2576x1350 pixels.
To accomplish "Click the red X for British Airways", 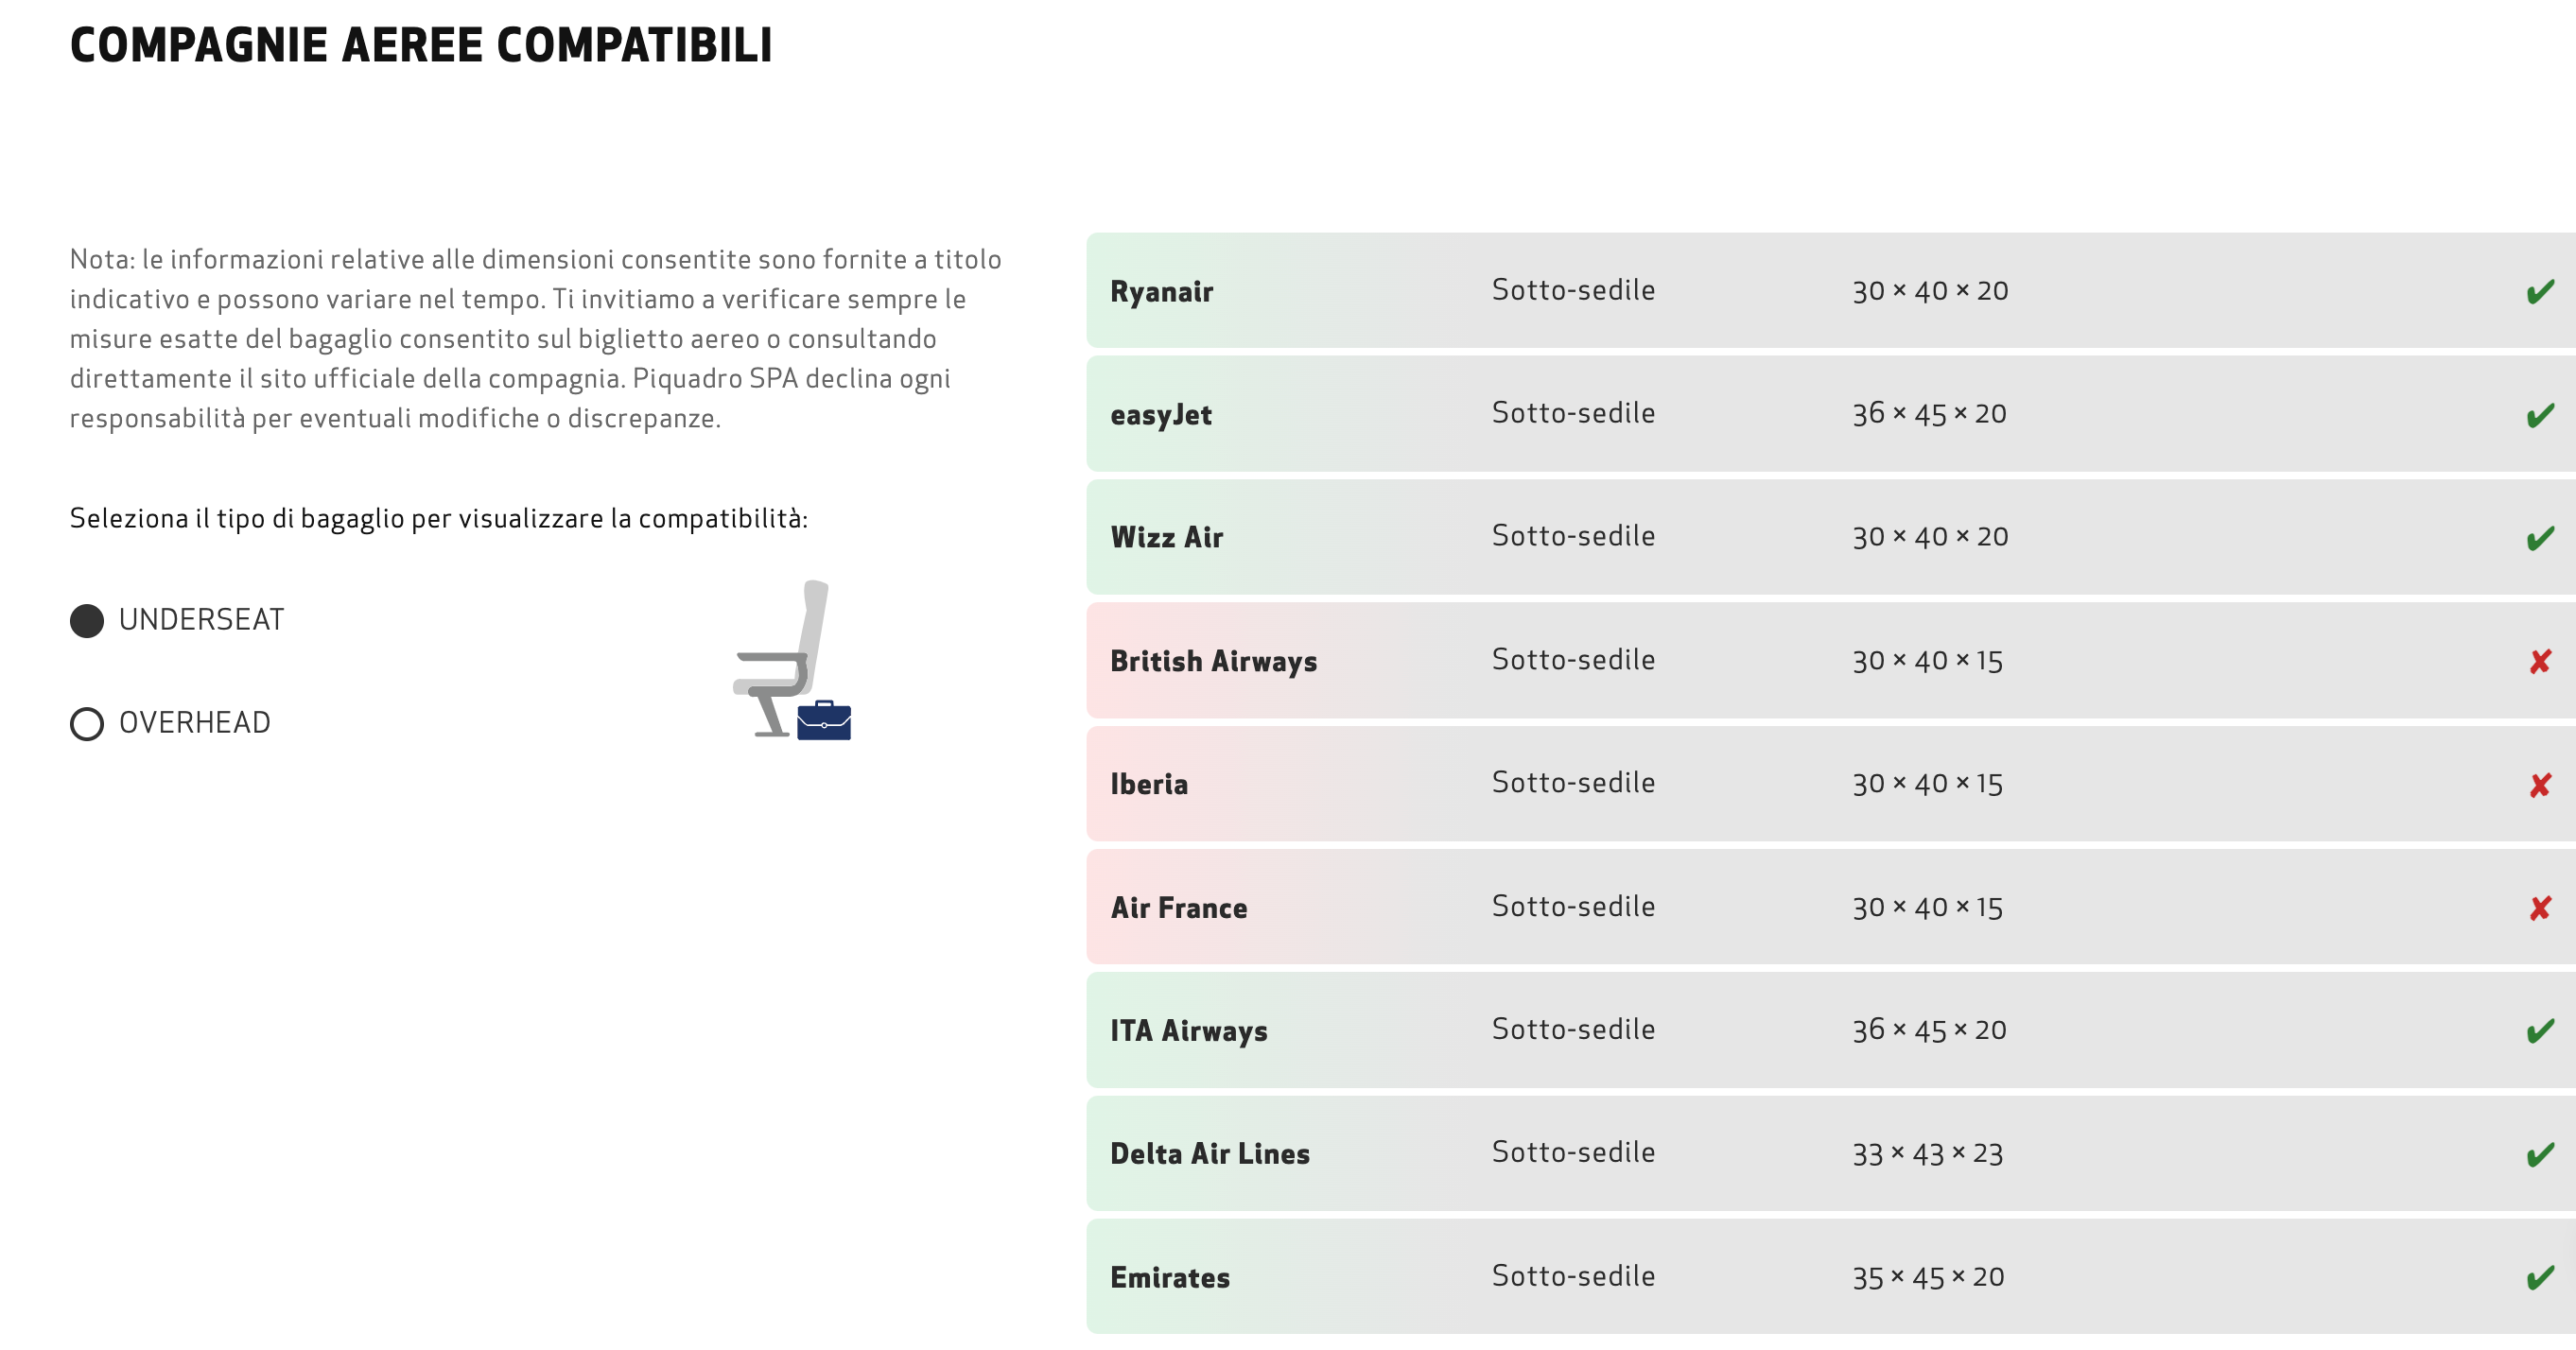I will 2540,661.
